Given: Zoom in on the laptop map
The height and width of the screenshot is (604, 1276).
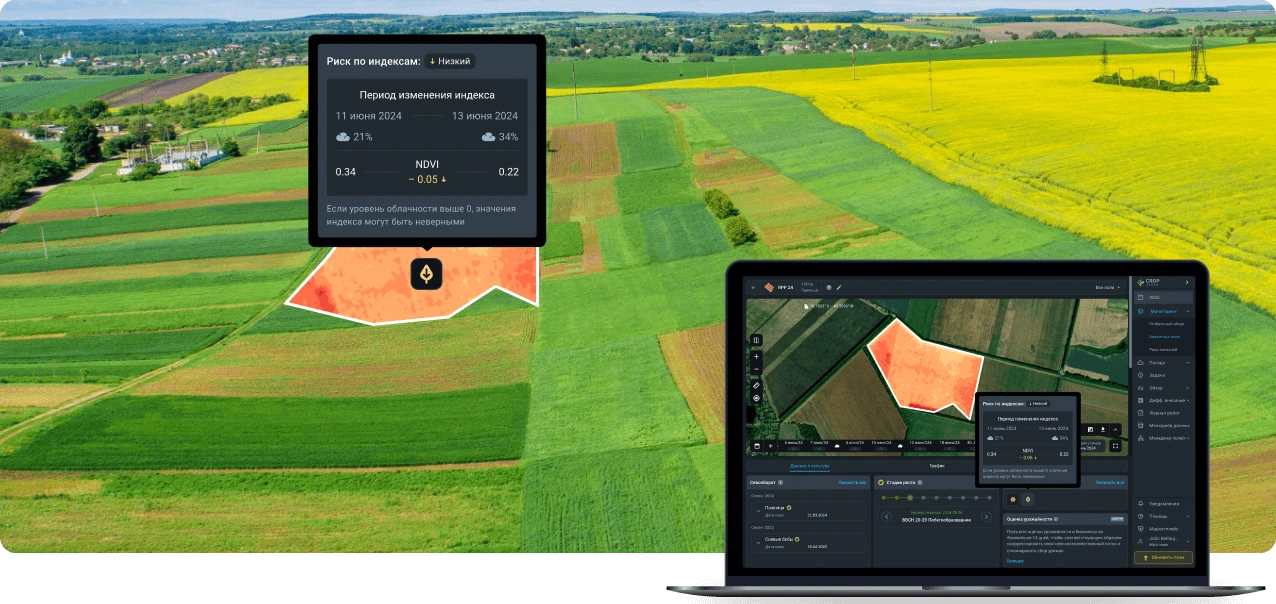Looking at the screenshot, I should [756, 356].
